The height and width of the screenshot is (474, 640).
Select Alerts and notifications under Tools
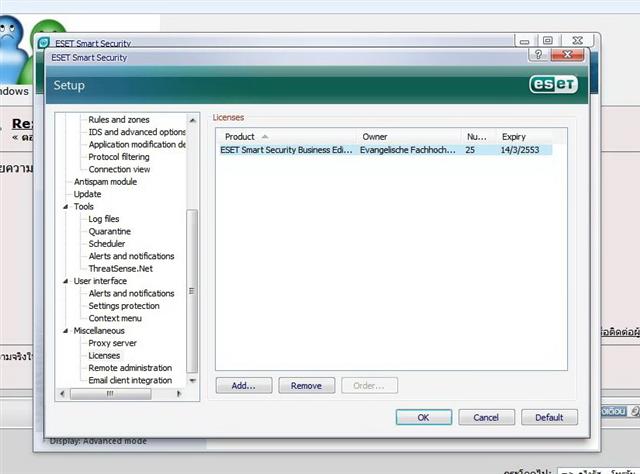131,256
